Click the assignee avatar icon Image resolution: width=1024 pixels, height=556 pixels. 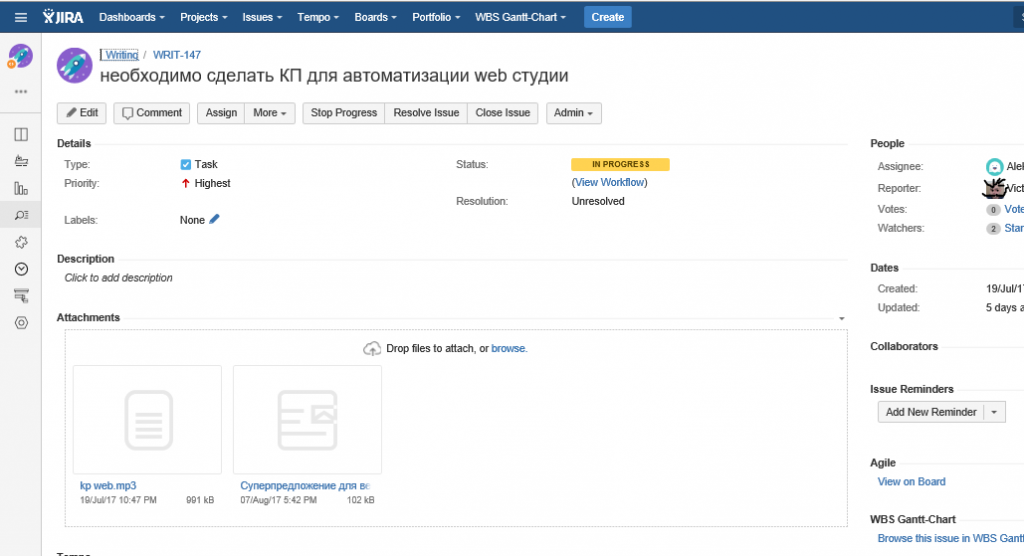[994, 167]
